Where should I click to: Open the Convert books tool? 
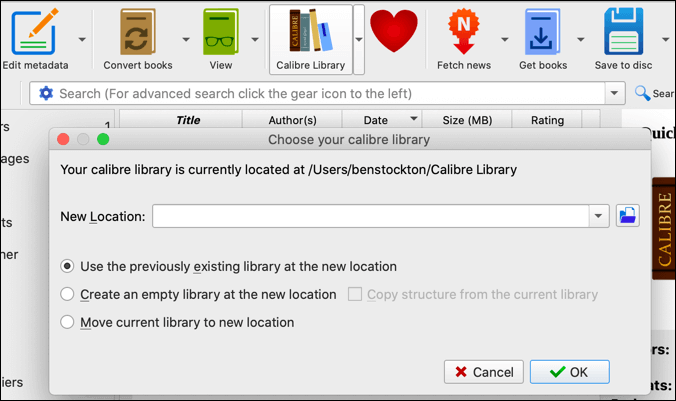(x=138, y=33)
